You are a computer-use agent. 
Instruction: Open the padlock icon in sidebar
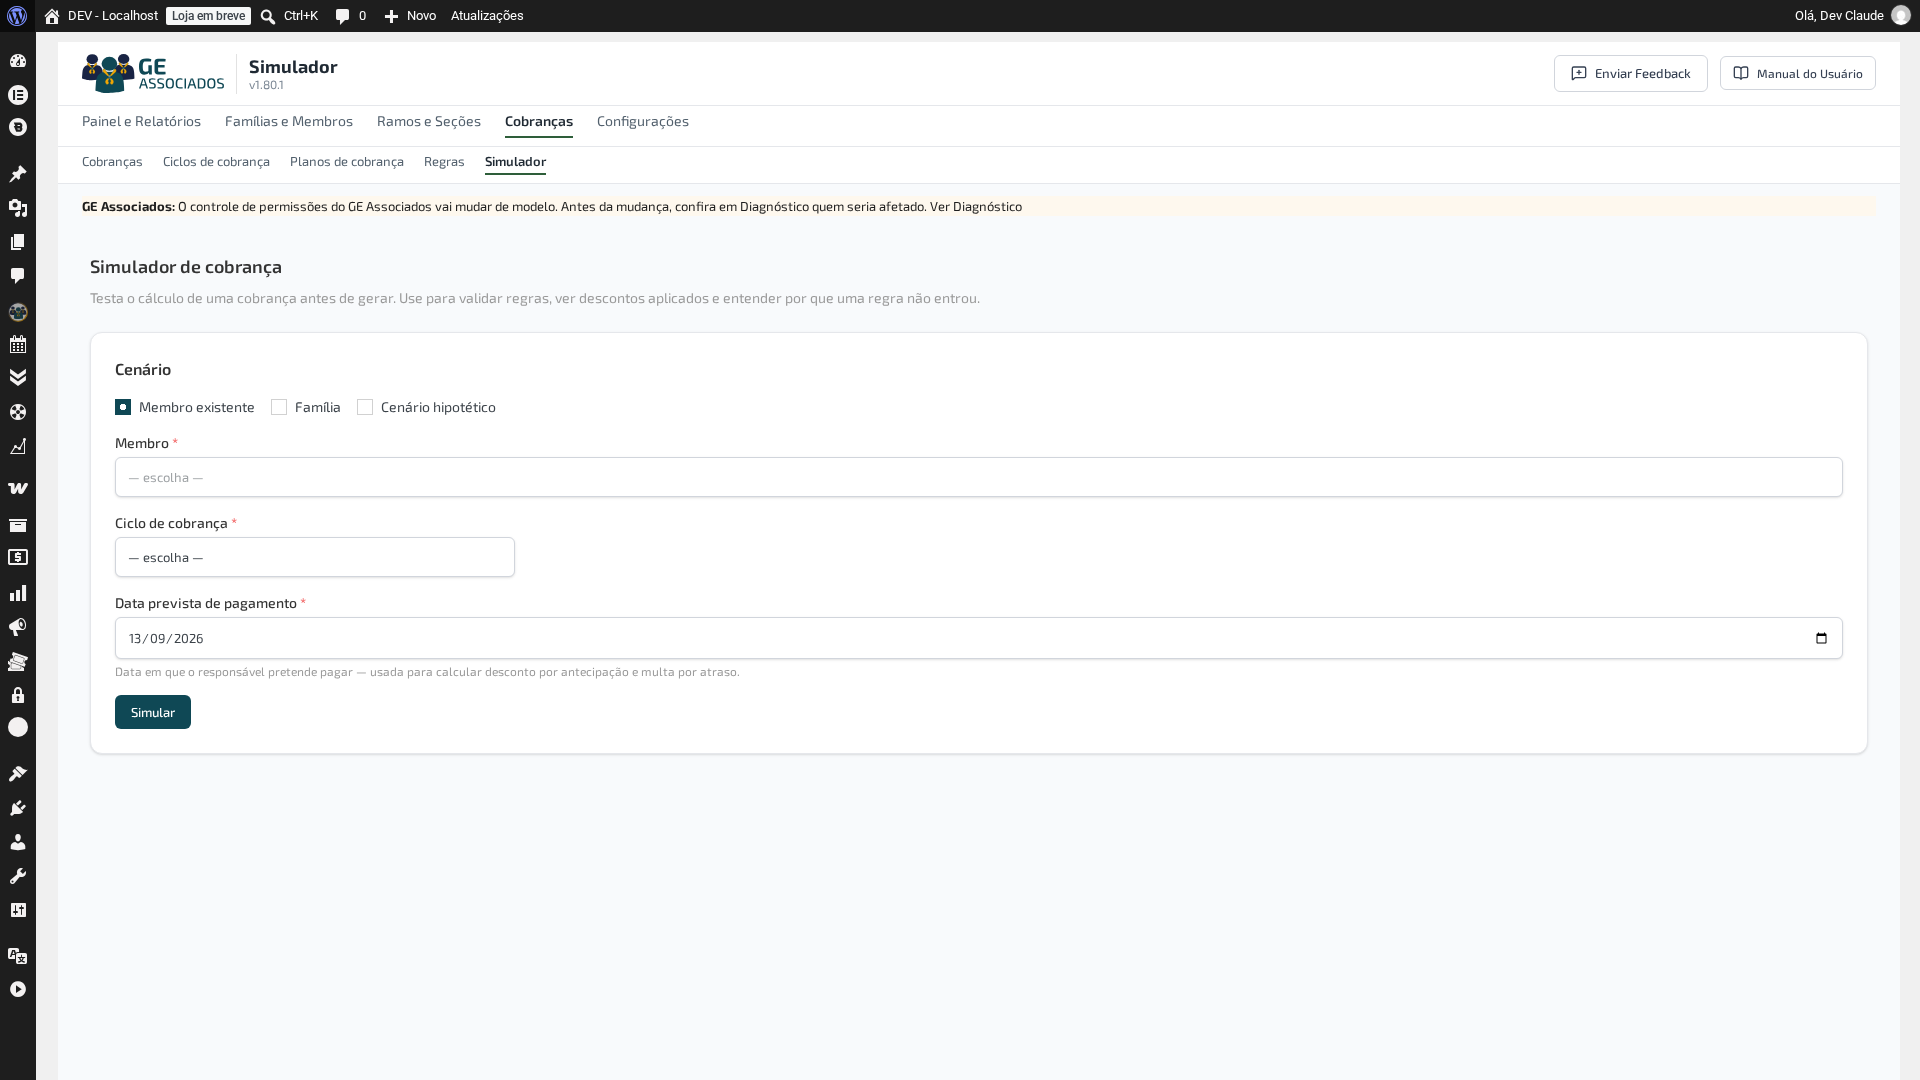pos(18,695)
